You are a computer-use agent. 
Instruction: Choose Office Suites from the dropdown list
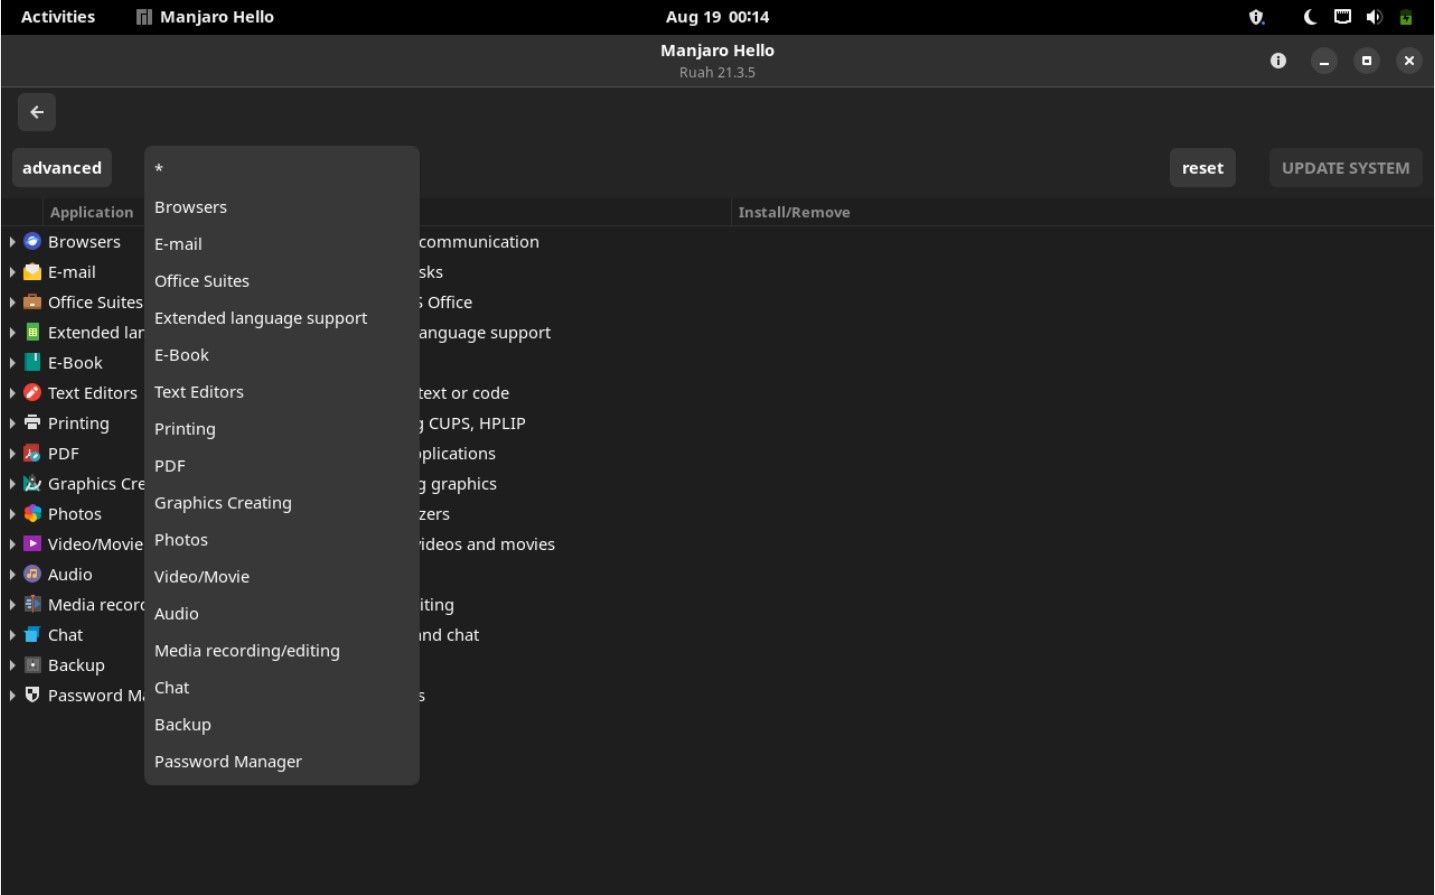[282, 281]
